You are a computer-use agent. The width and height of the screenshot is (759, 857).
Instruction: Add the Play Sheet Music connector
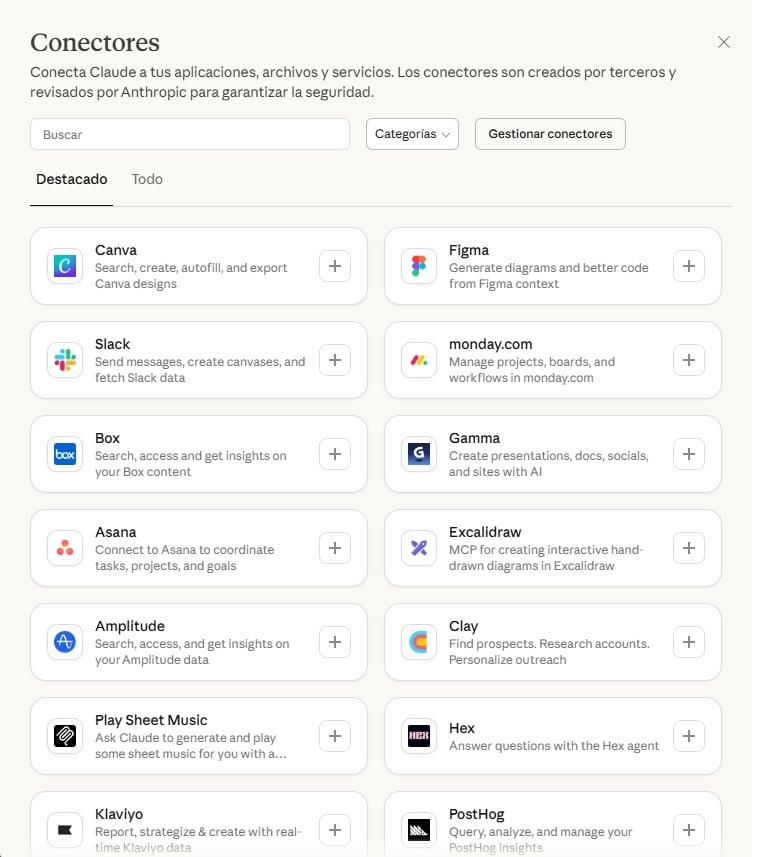(335, 736)
